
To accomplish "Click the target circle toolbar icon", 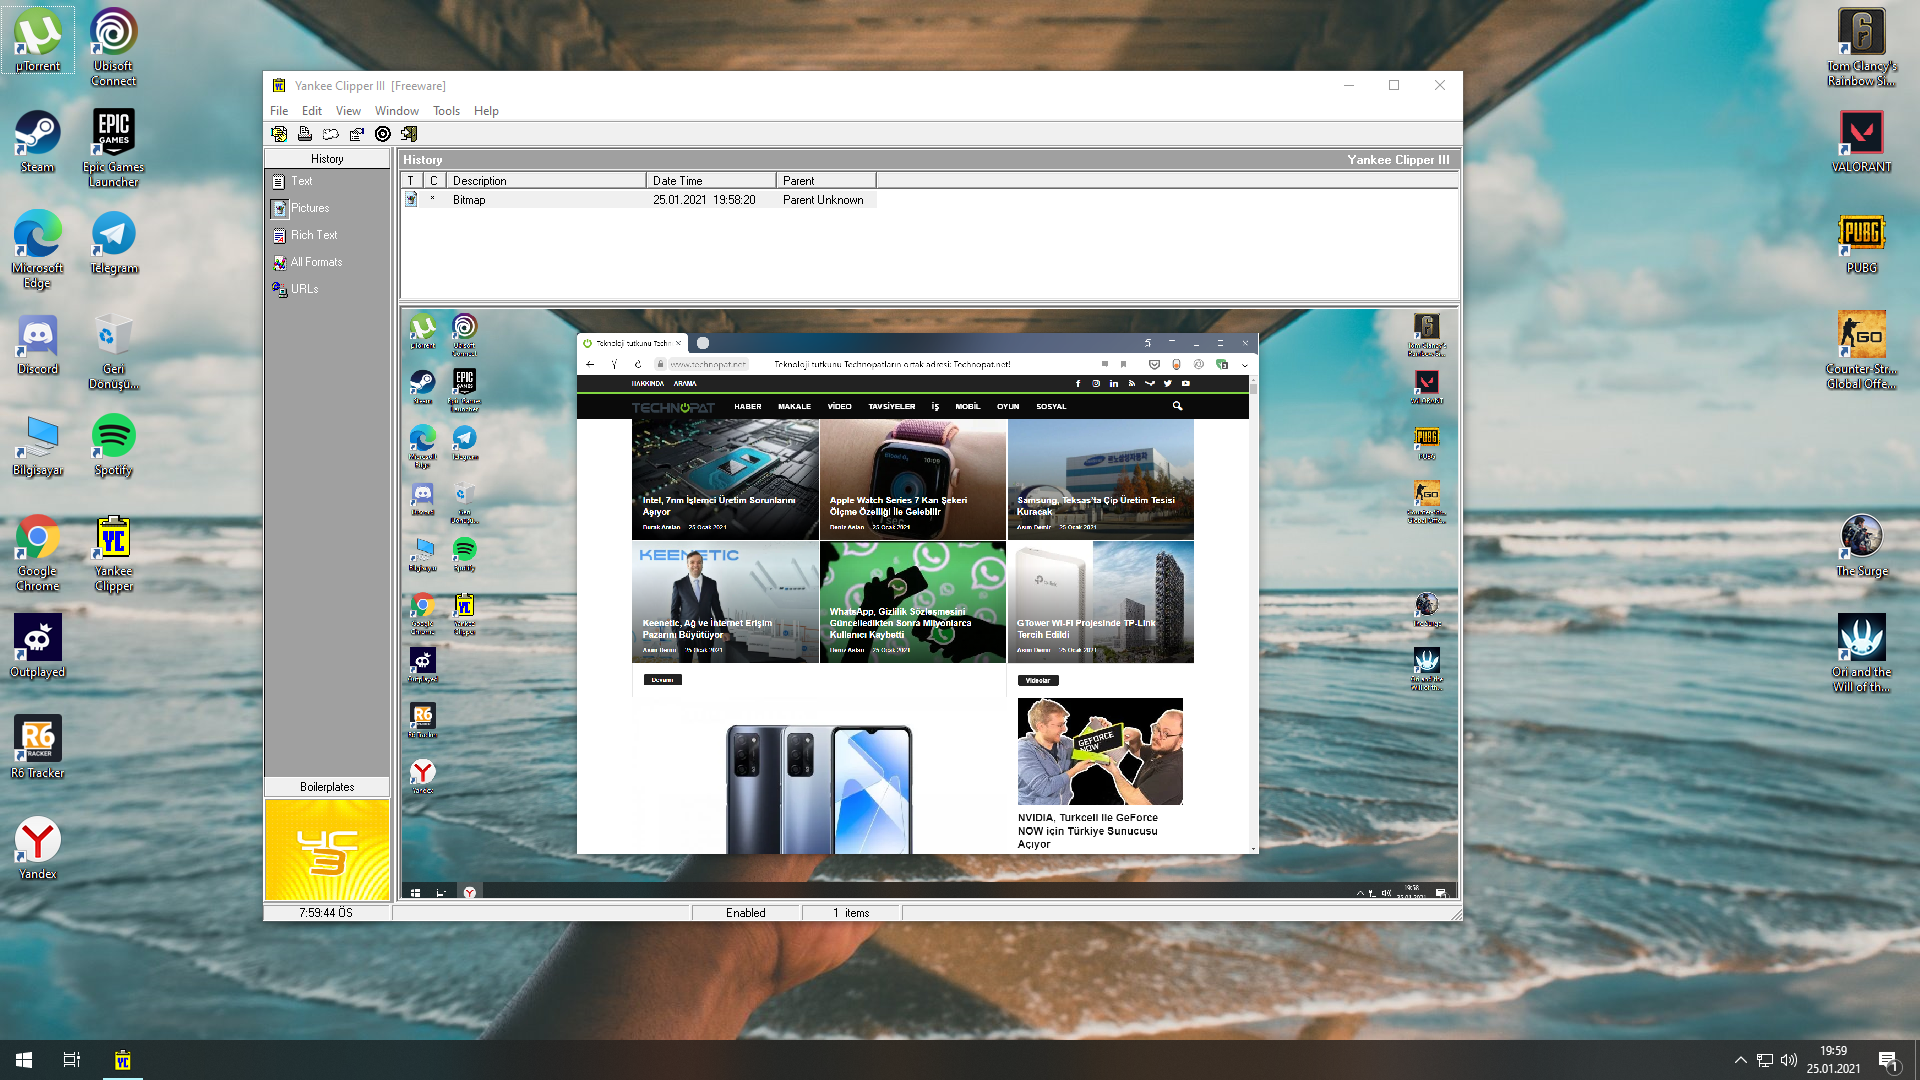I will click(383, 134).
